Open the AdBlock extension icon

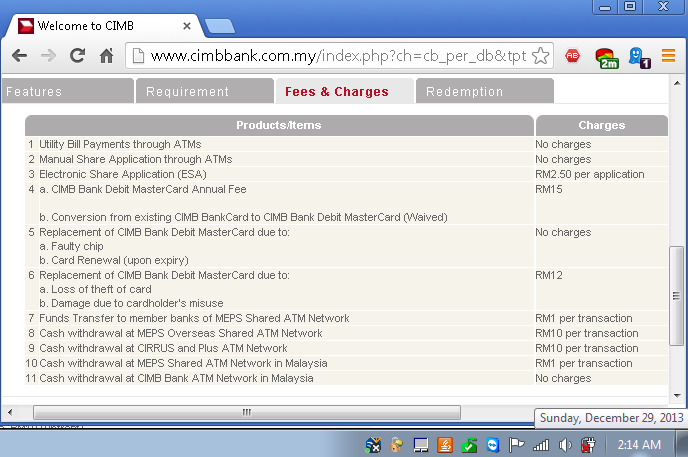tap(572, 56)
